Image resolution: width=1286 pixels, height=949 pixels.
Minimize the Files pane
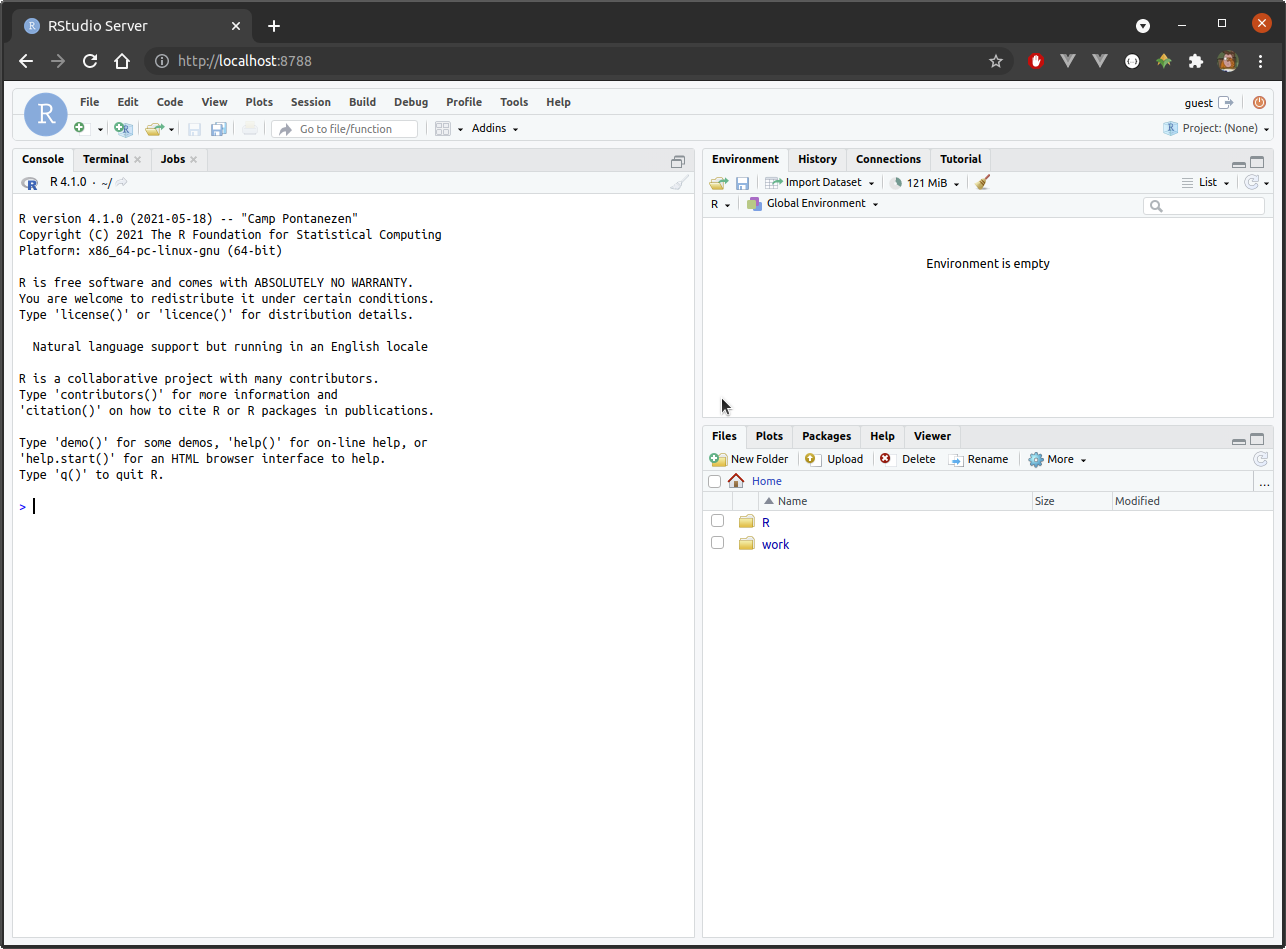tap(1239, 440)
